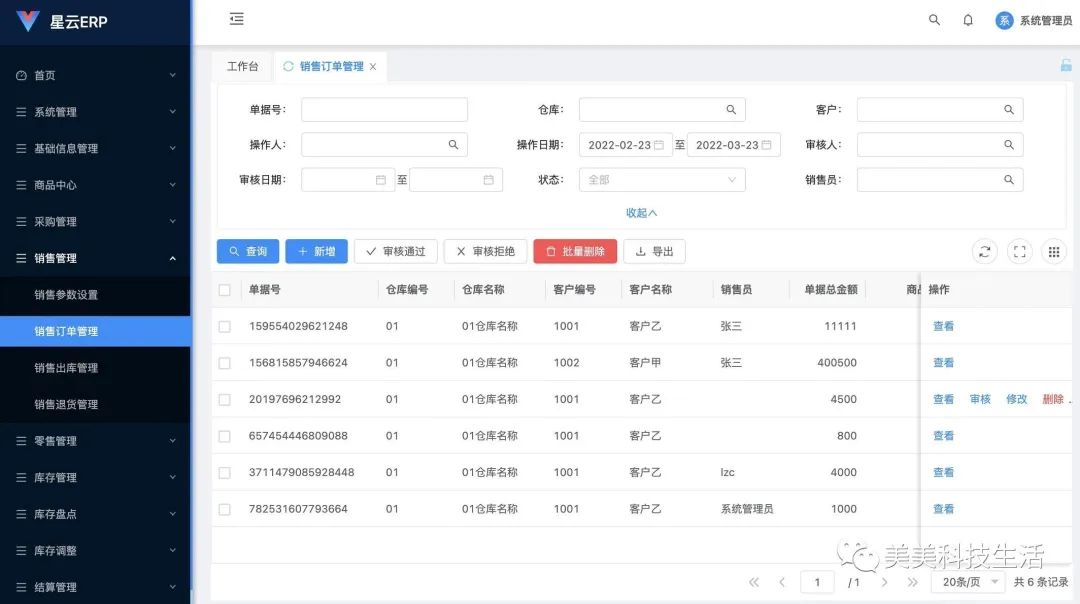1080x604 pixels.
Task: Check the select-all checkbox in the table header
Action: click(224, 289)
